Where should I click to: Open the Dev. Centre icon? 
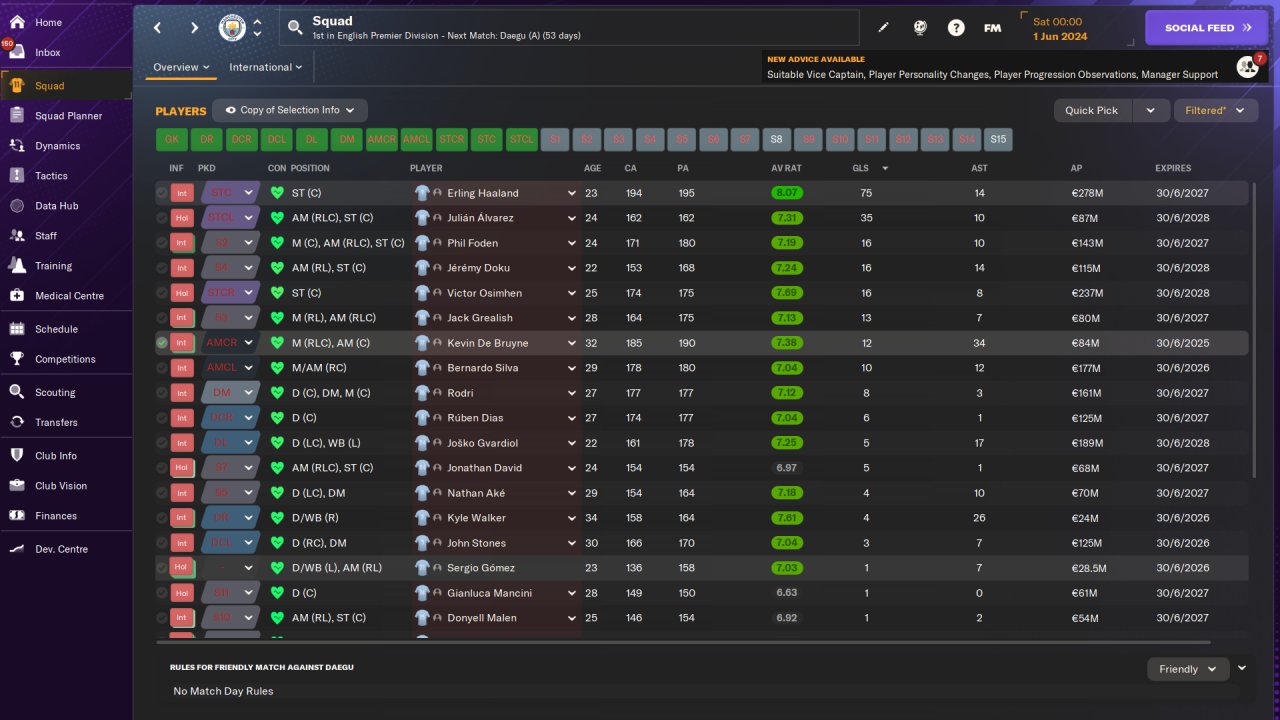(17, 549)
